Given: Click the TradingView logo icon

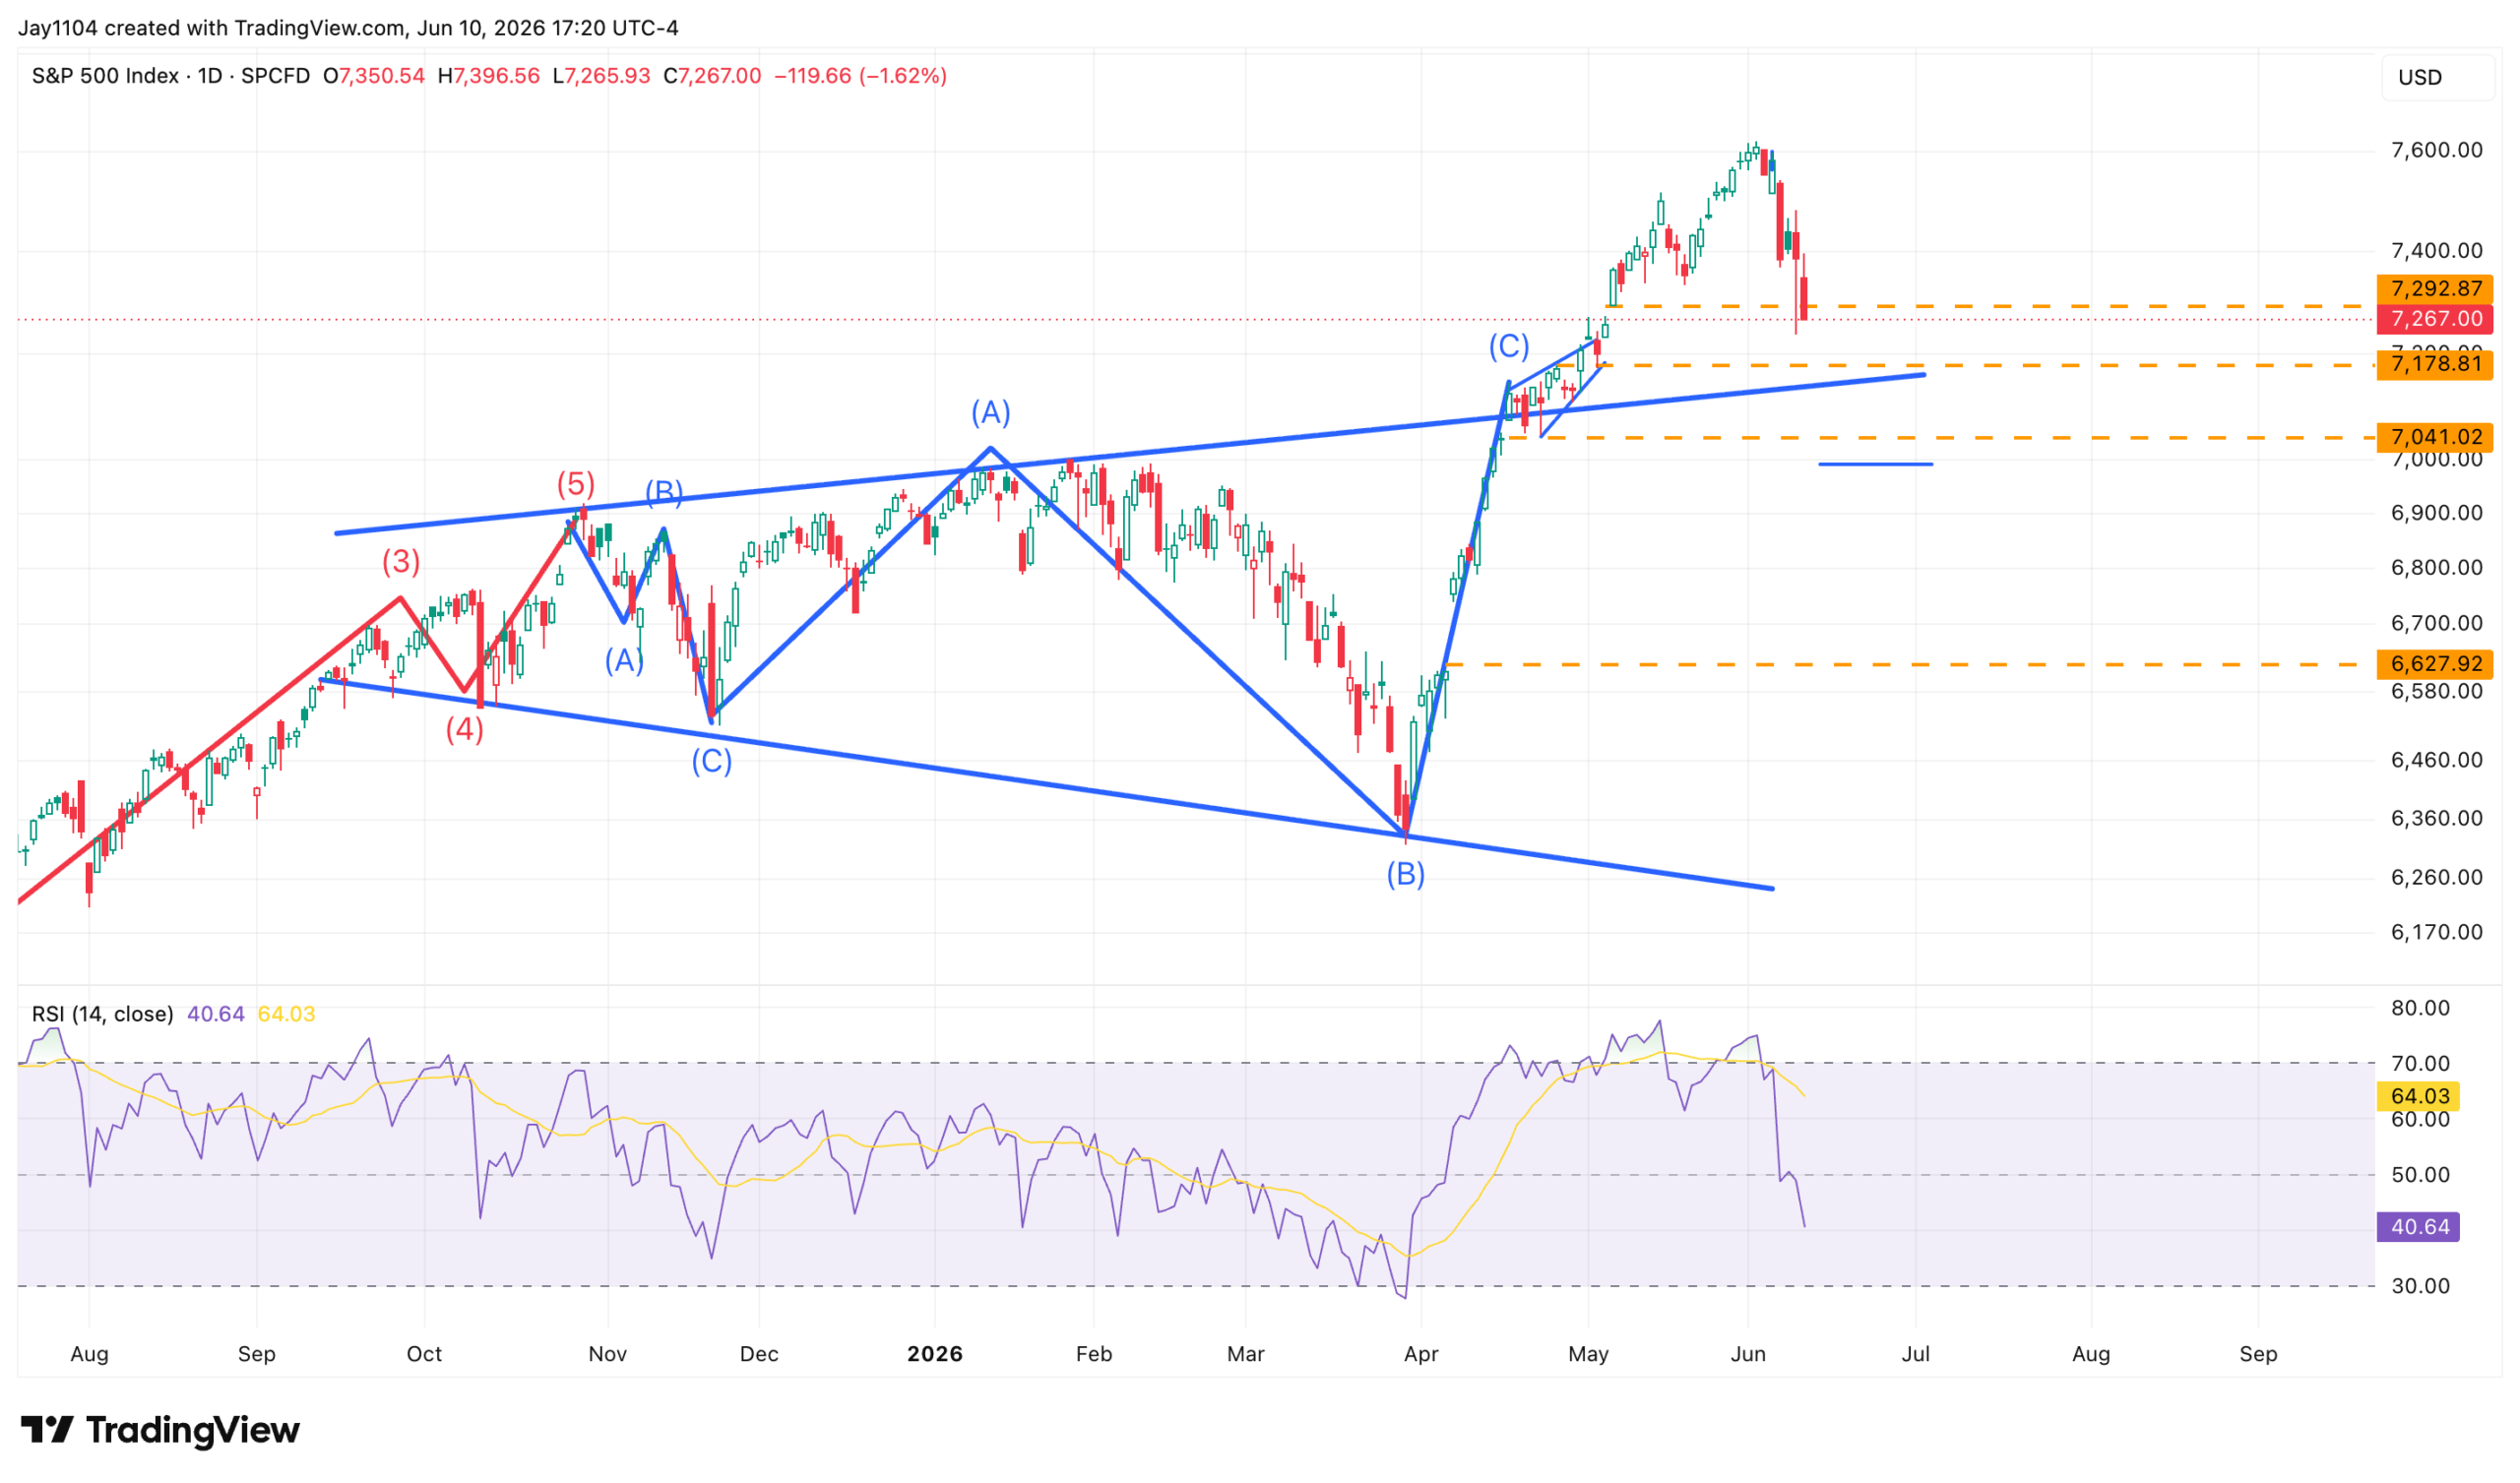Looking at the screenshot, I should coord(46,1430).
